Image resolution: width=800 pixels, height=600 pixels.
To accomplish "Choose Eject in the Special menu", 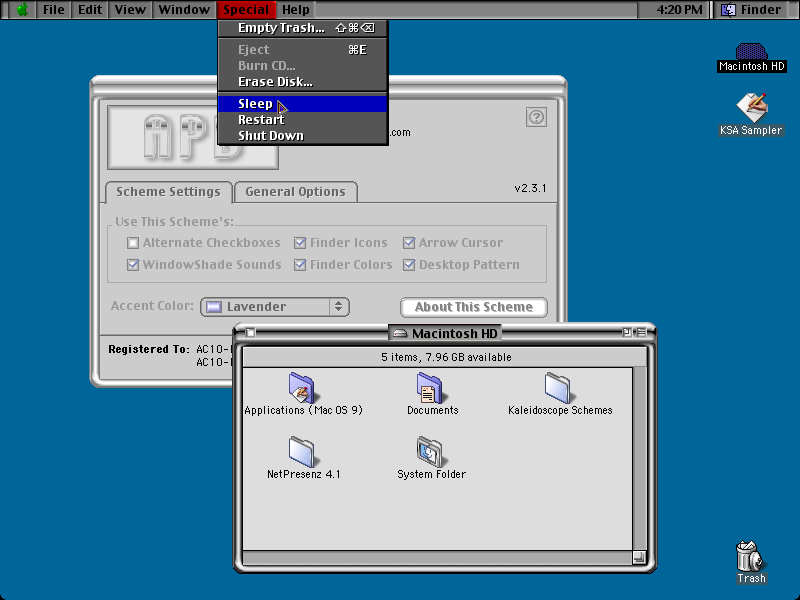I will point(303,49).
